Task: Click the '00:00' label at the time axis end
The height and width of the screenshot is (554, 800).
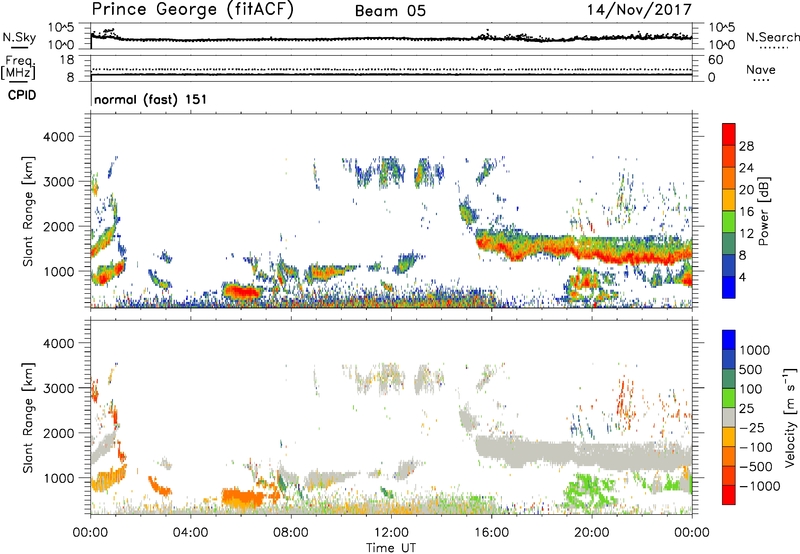Action: [x=692, y=533]
